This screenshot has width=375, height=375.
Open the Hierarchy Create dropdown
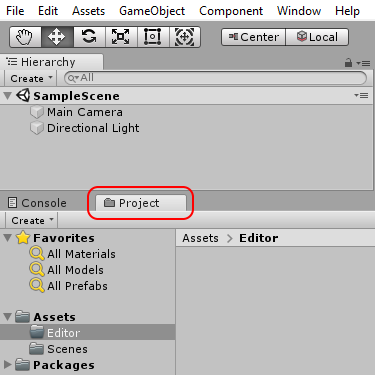tap(32, 78)
